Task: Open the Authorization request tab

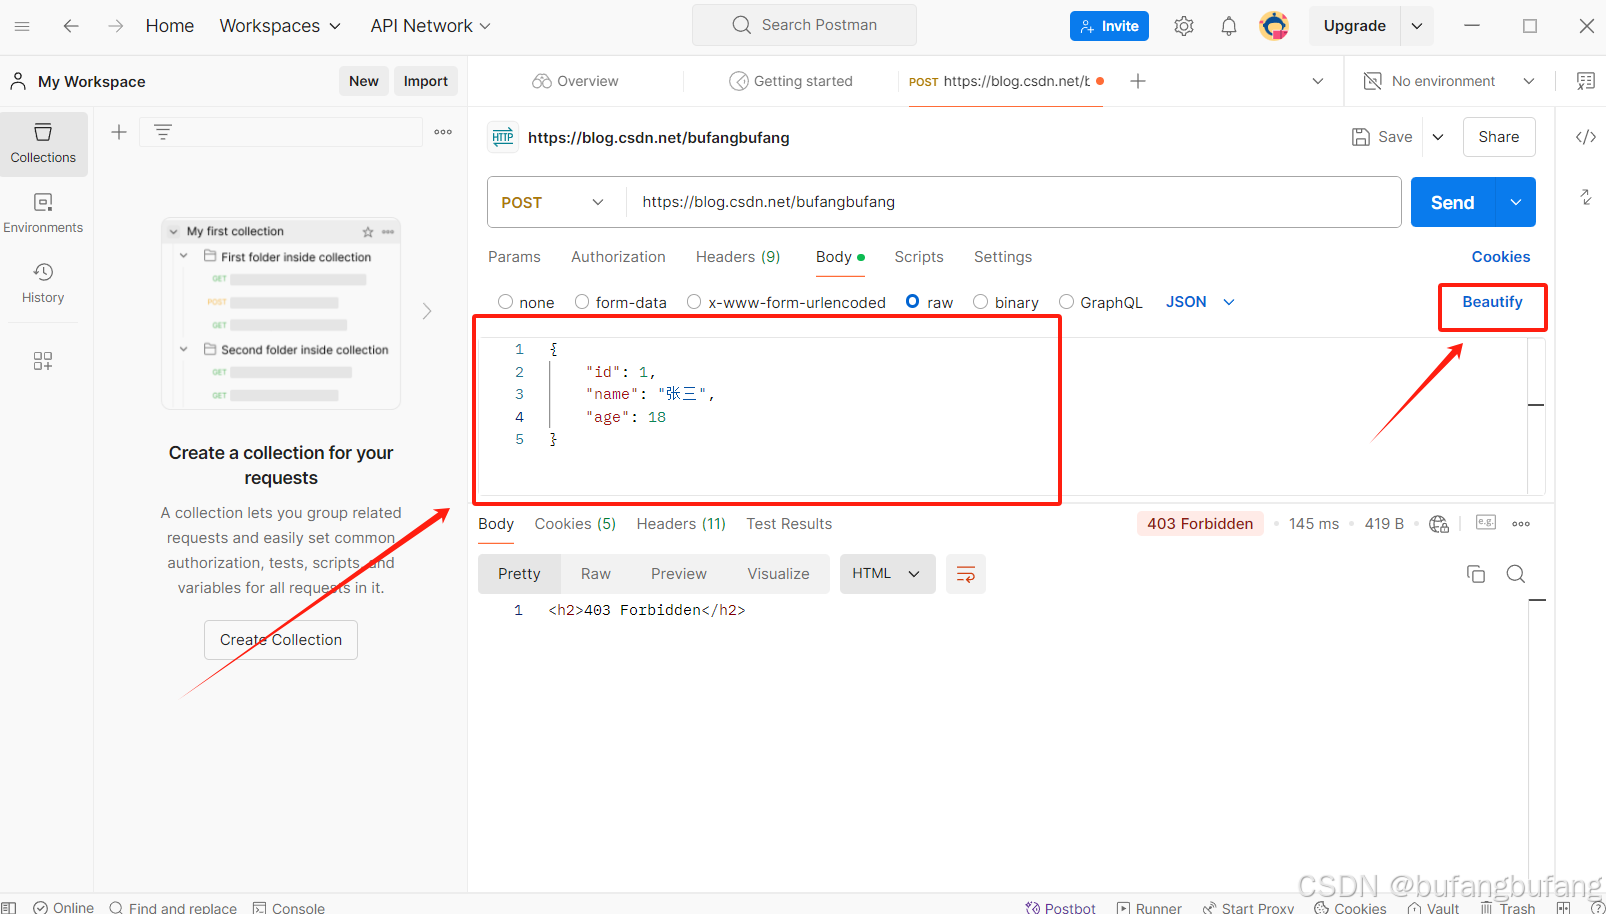Action: pyautogui.click(x=618, y=257)
